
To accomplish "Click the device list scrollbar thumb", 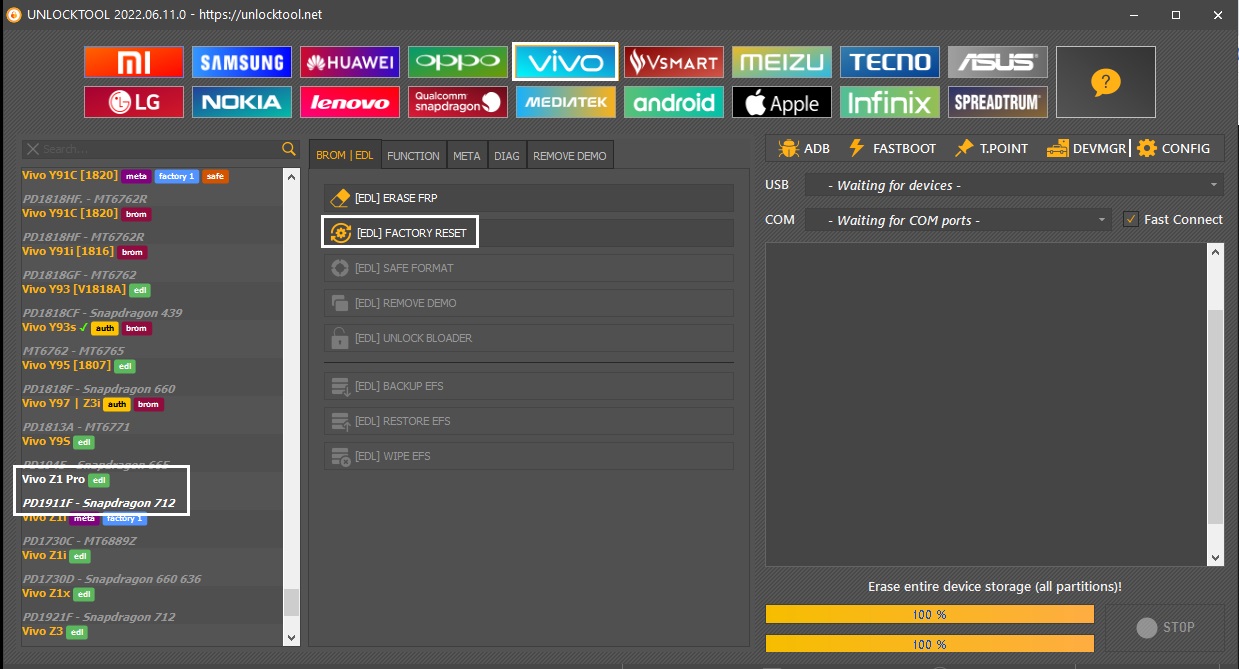I will tap(291, 601).
